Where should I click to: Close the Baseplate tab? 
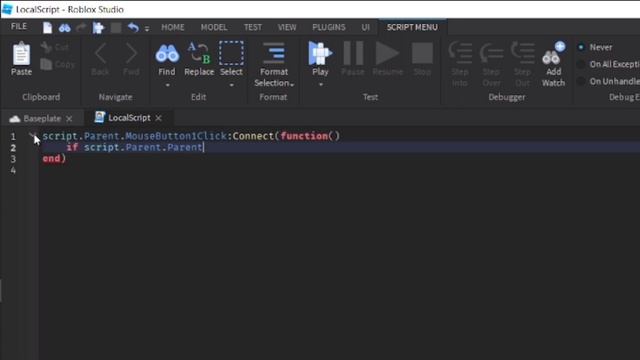69,119
